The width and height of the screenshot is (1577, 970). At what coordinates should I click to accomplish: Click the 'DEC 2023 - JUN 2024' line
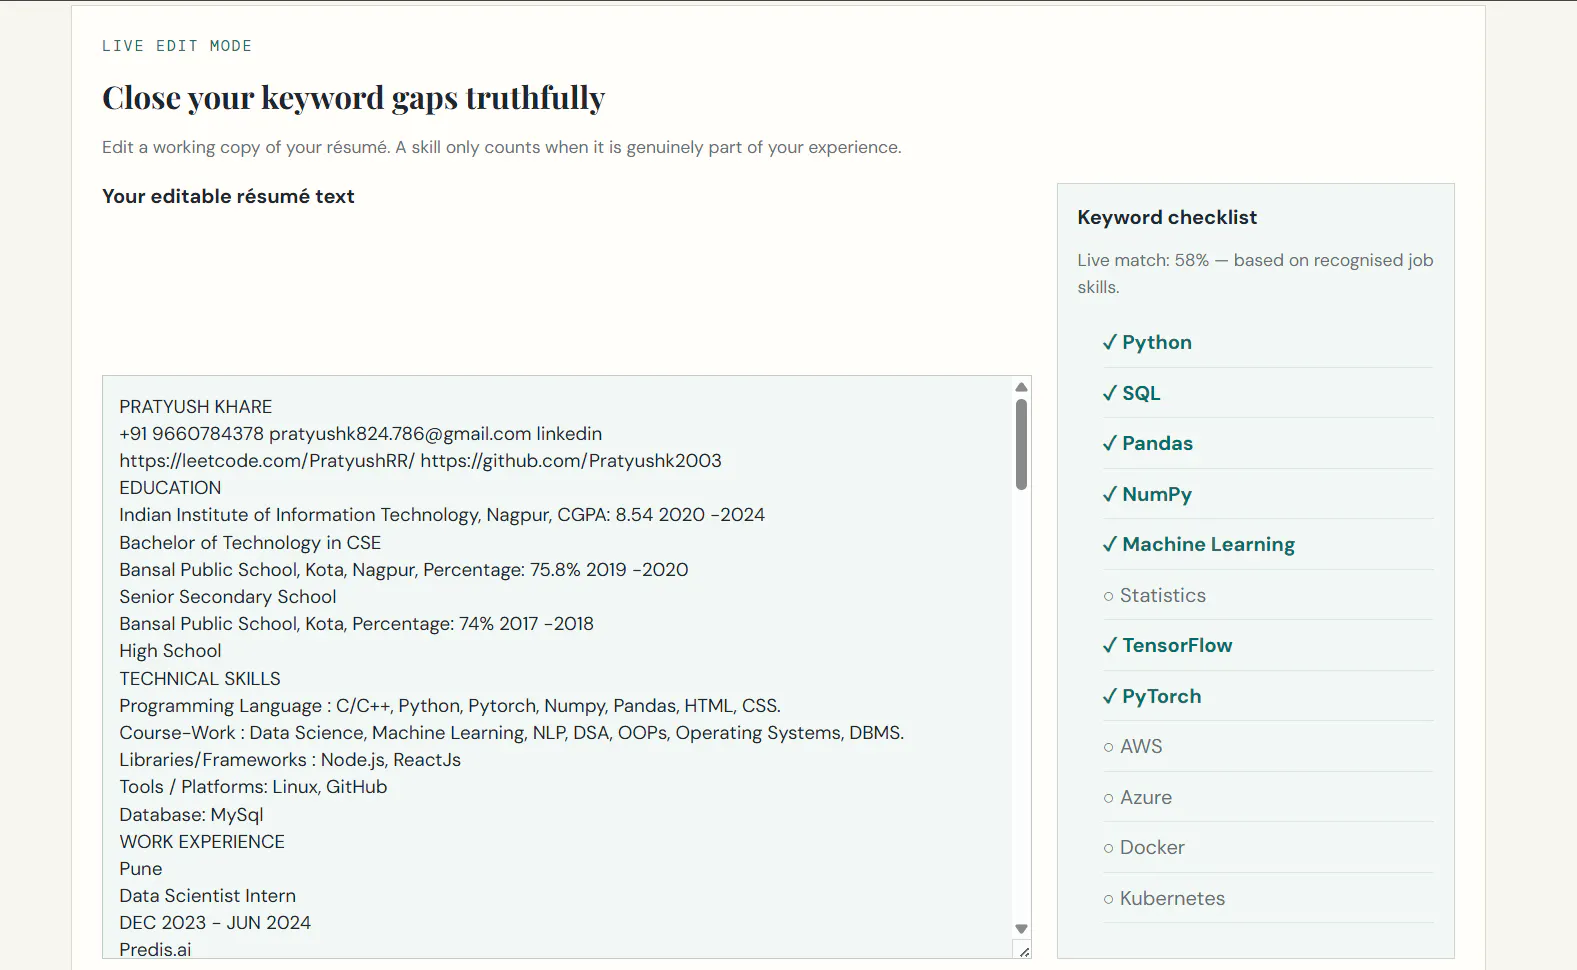(x=215, y=923)
